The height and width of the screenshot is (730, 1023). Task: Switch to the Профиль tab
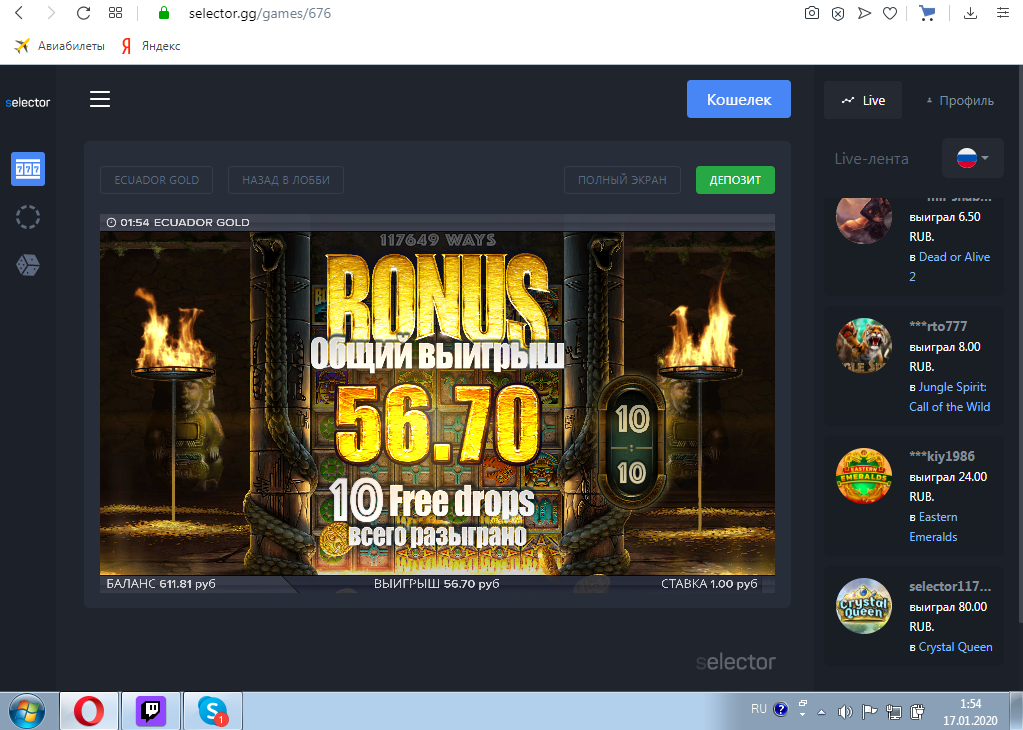960,100
